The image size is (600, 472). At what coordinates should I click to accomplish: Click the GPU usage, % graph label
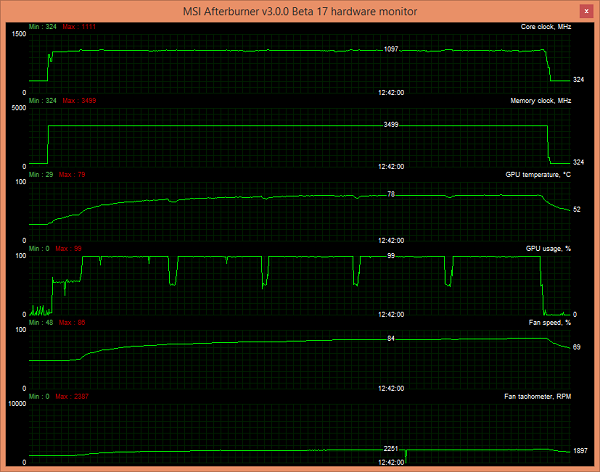(548, 248)
